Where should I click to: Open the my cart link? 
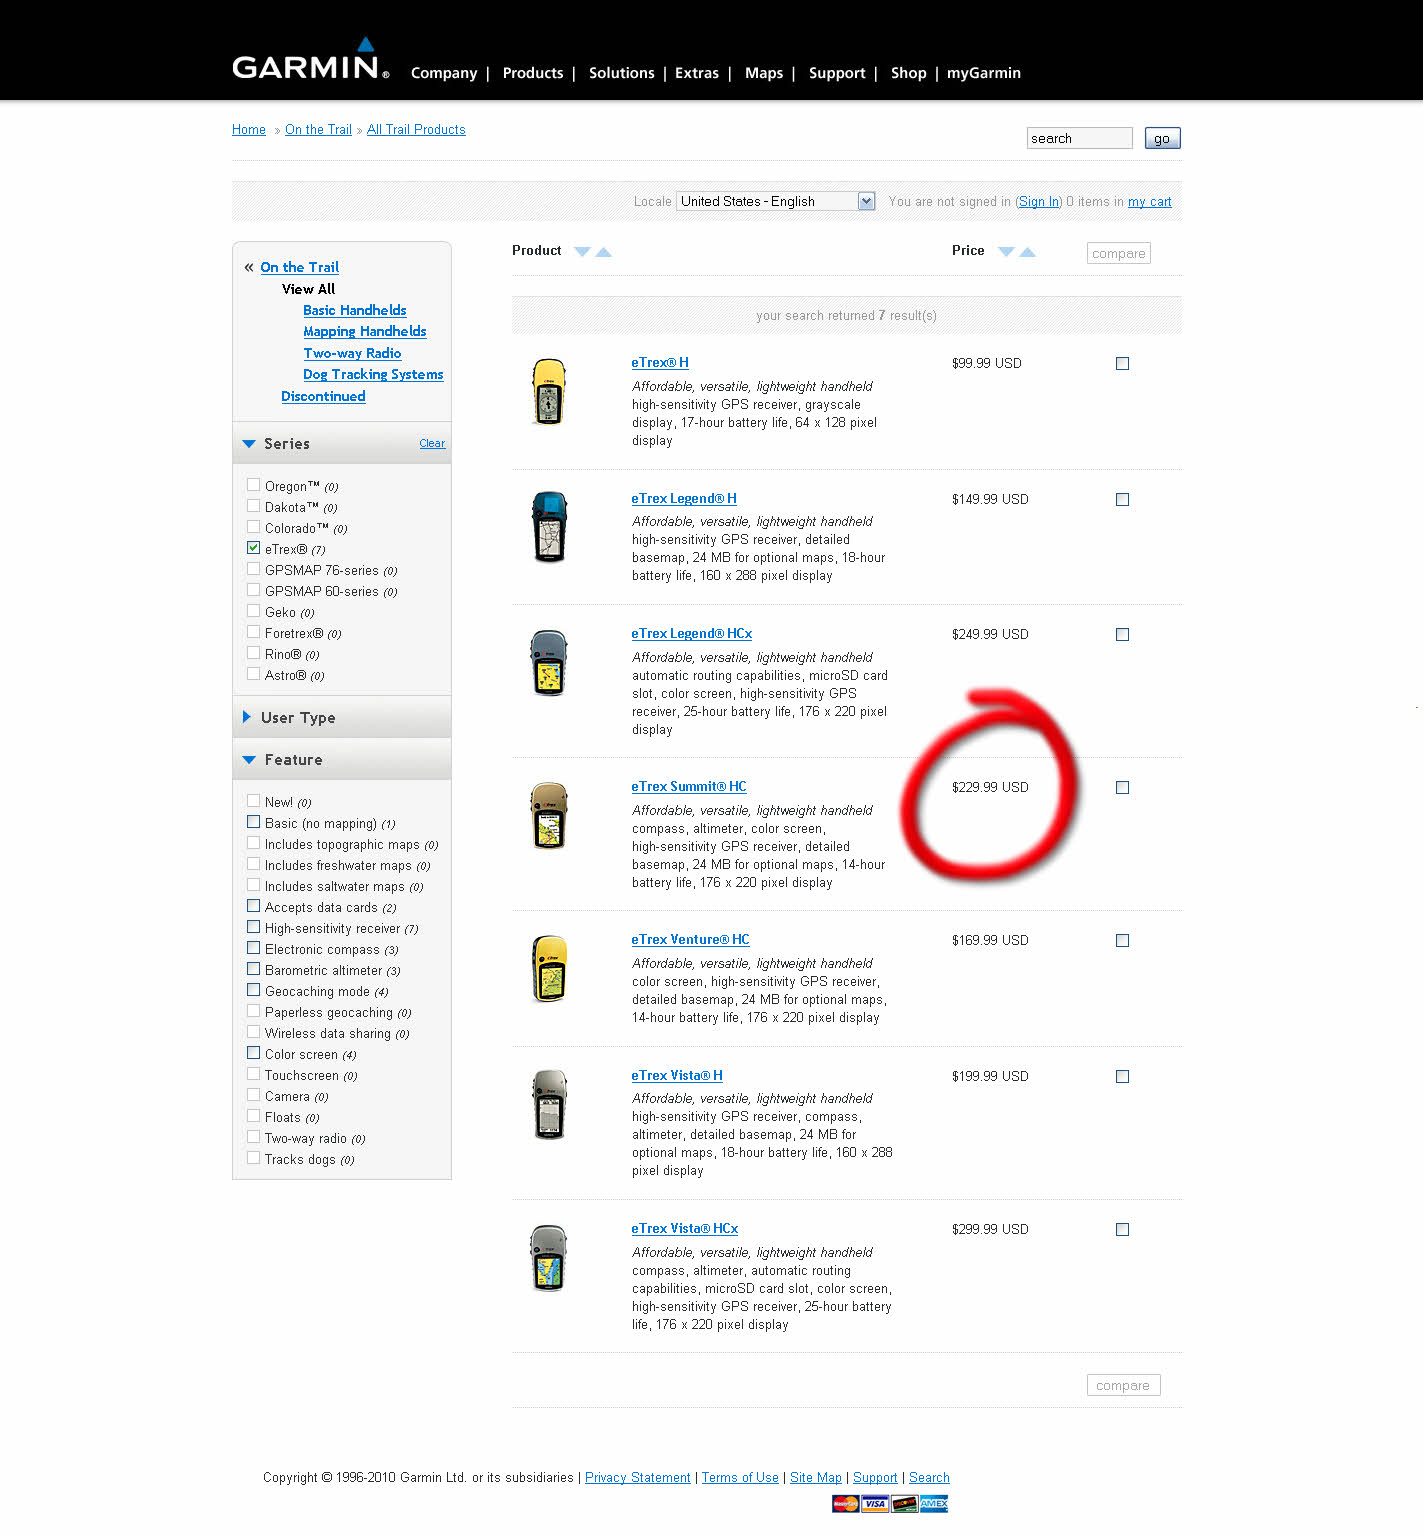[x=1150, y=202]
